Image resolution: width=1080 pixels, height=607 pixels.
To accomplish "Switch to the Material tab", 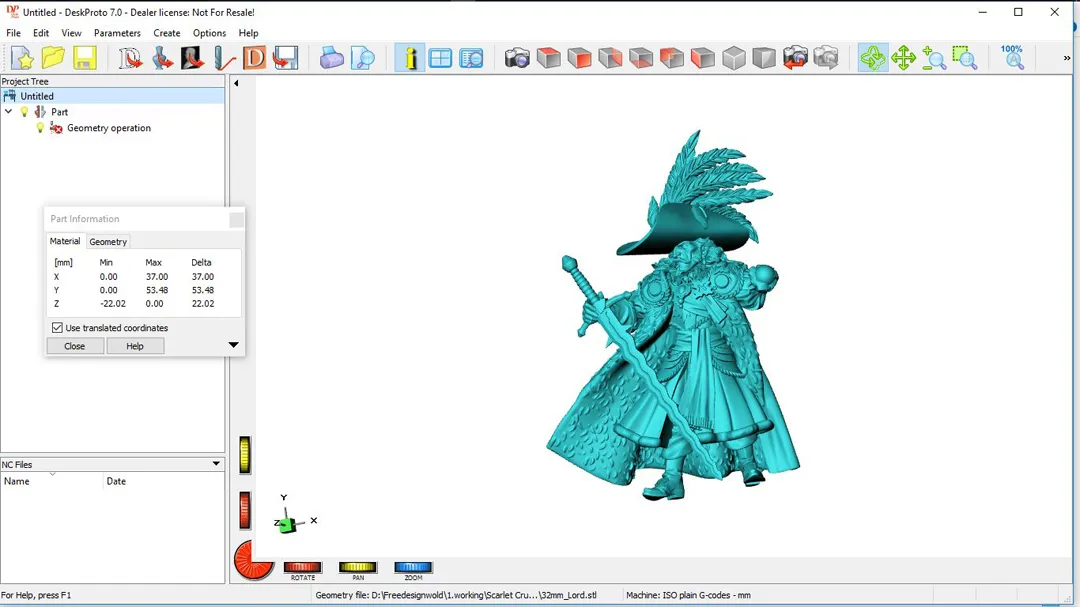I will pos(65,241).
